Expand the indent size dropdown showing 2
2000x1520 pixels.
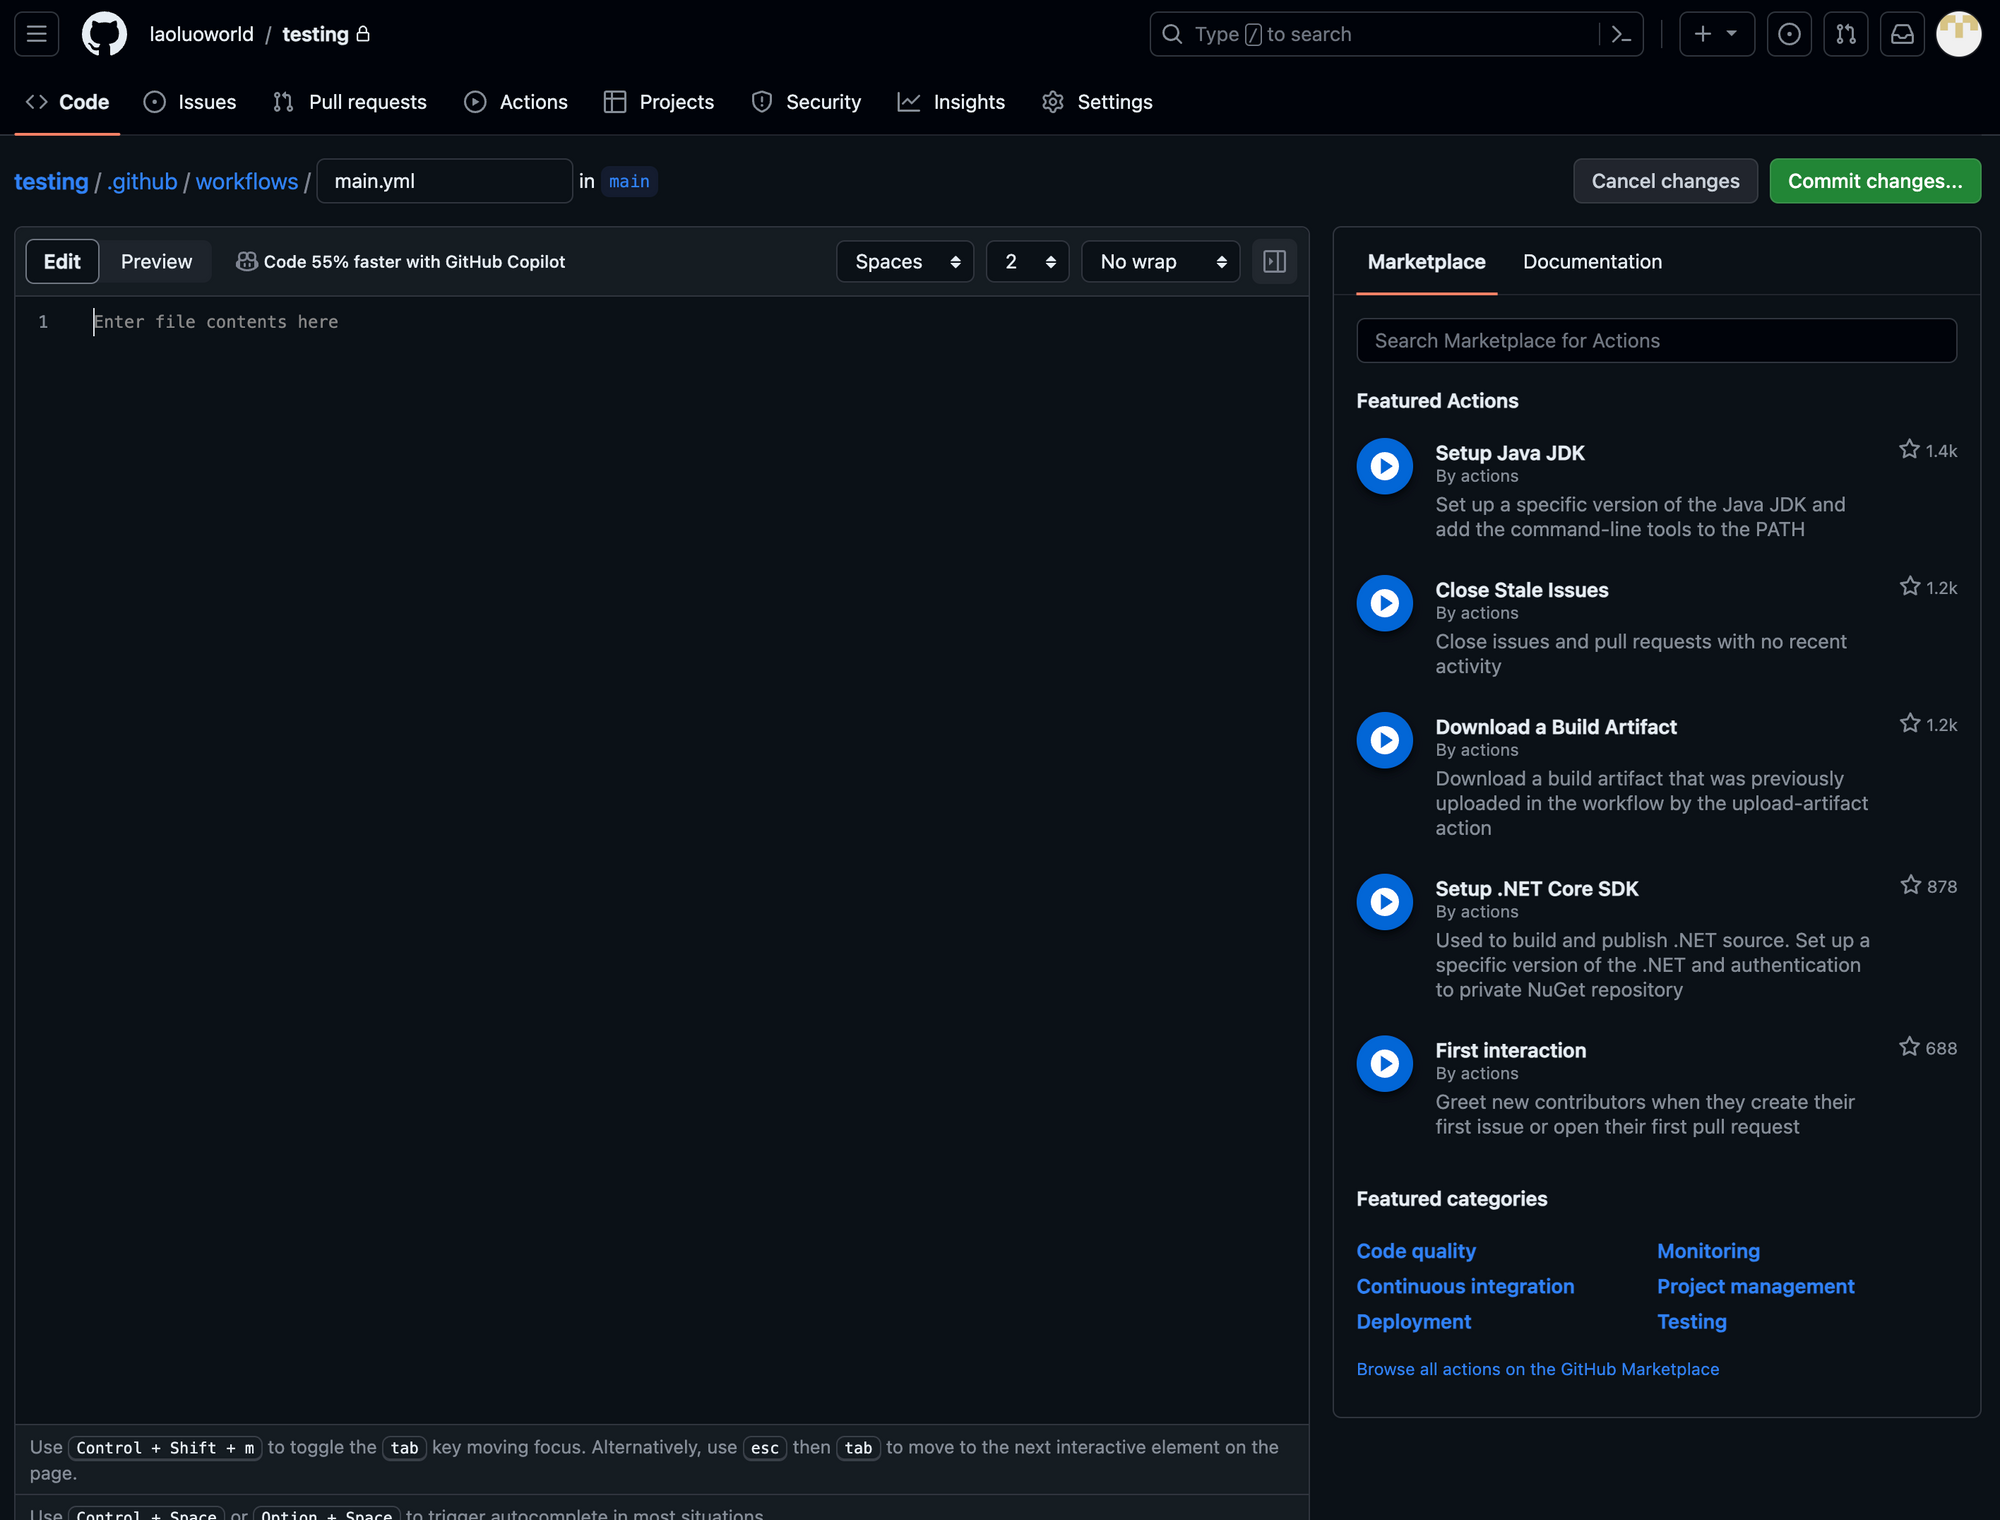(x=1026, y=260)
